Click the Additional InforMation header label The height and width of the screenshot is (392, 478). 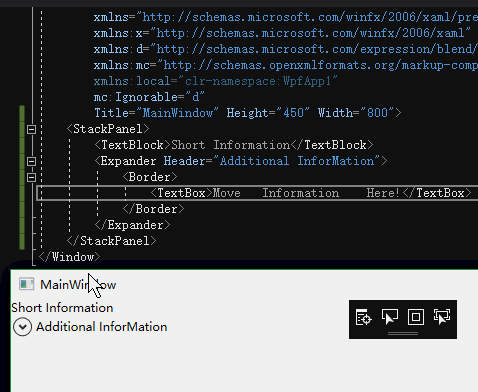(102, 327)
